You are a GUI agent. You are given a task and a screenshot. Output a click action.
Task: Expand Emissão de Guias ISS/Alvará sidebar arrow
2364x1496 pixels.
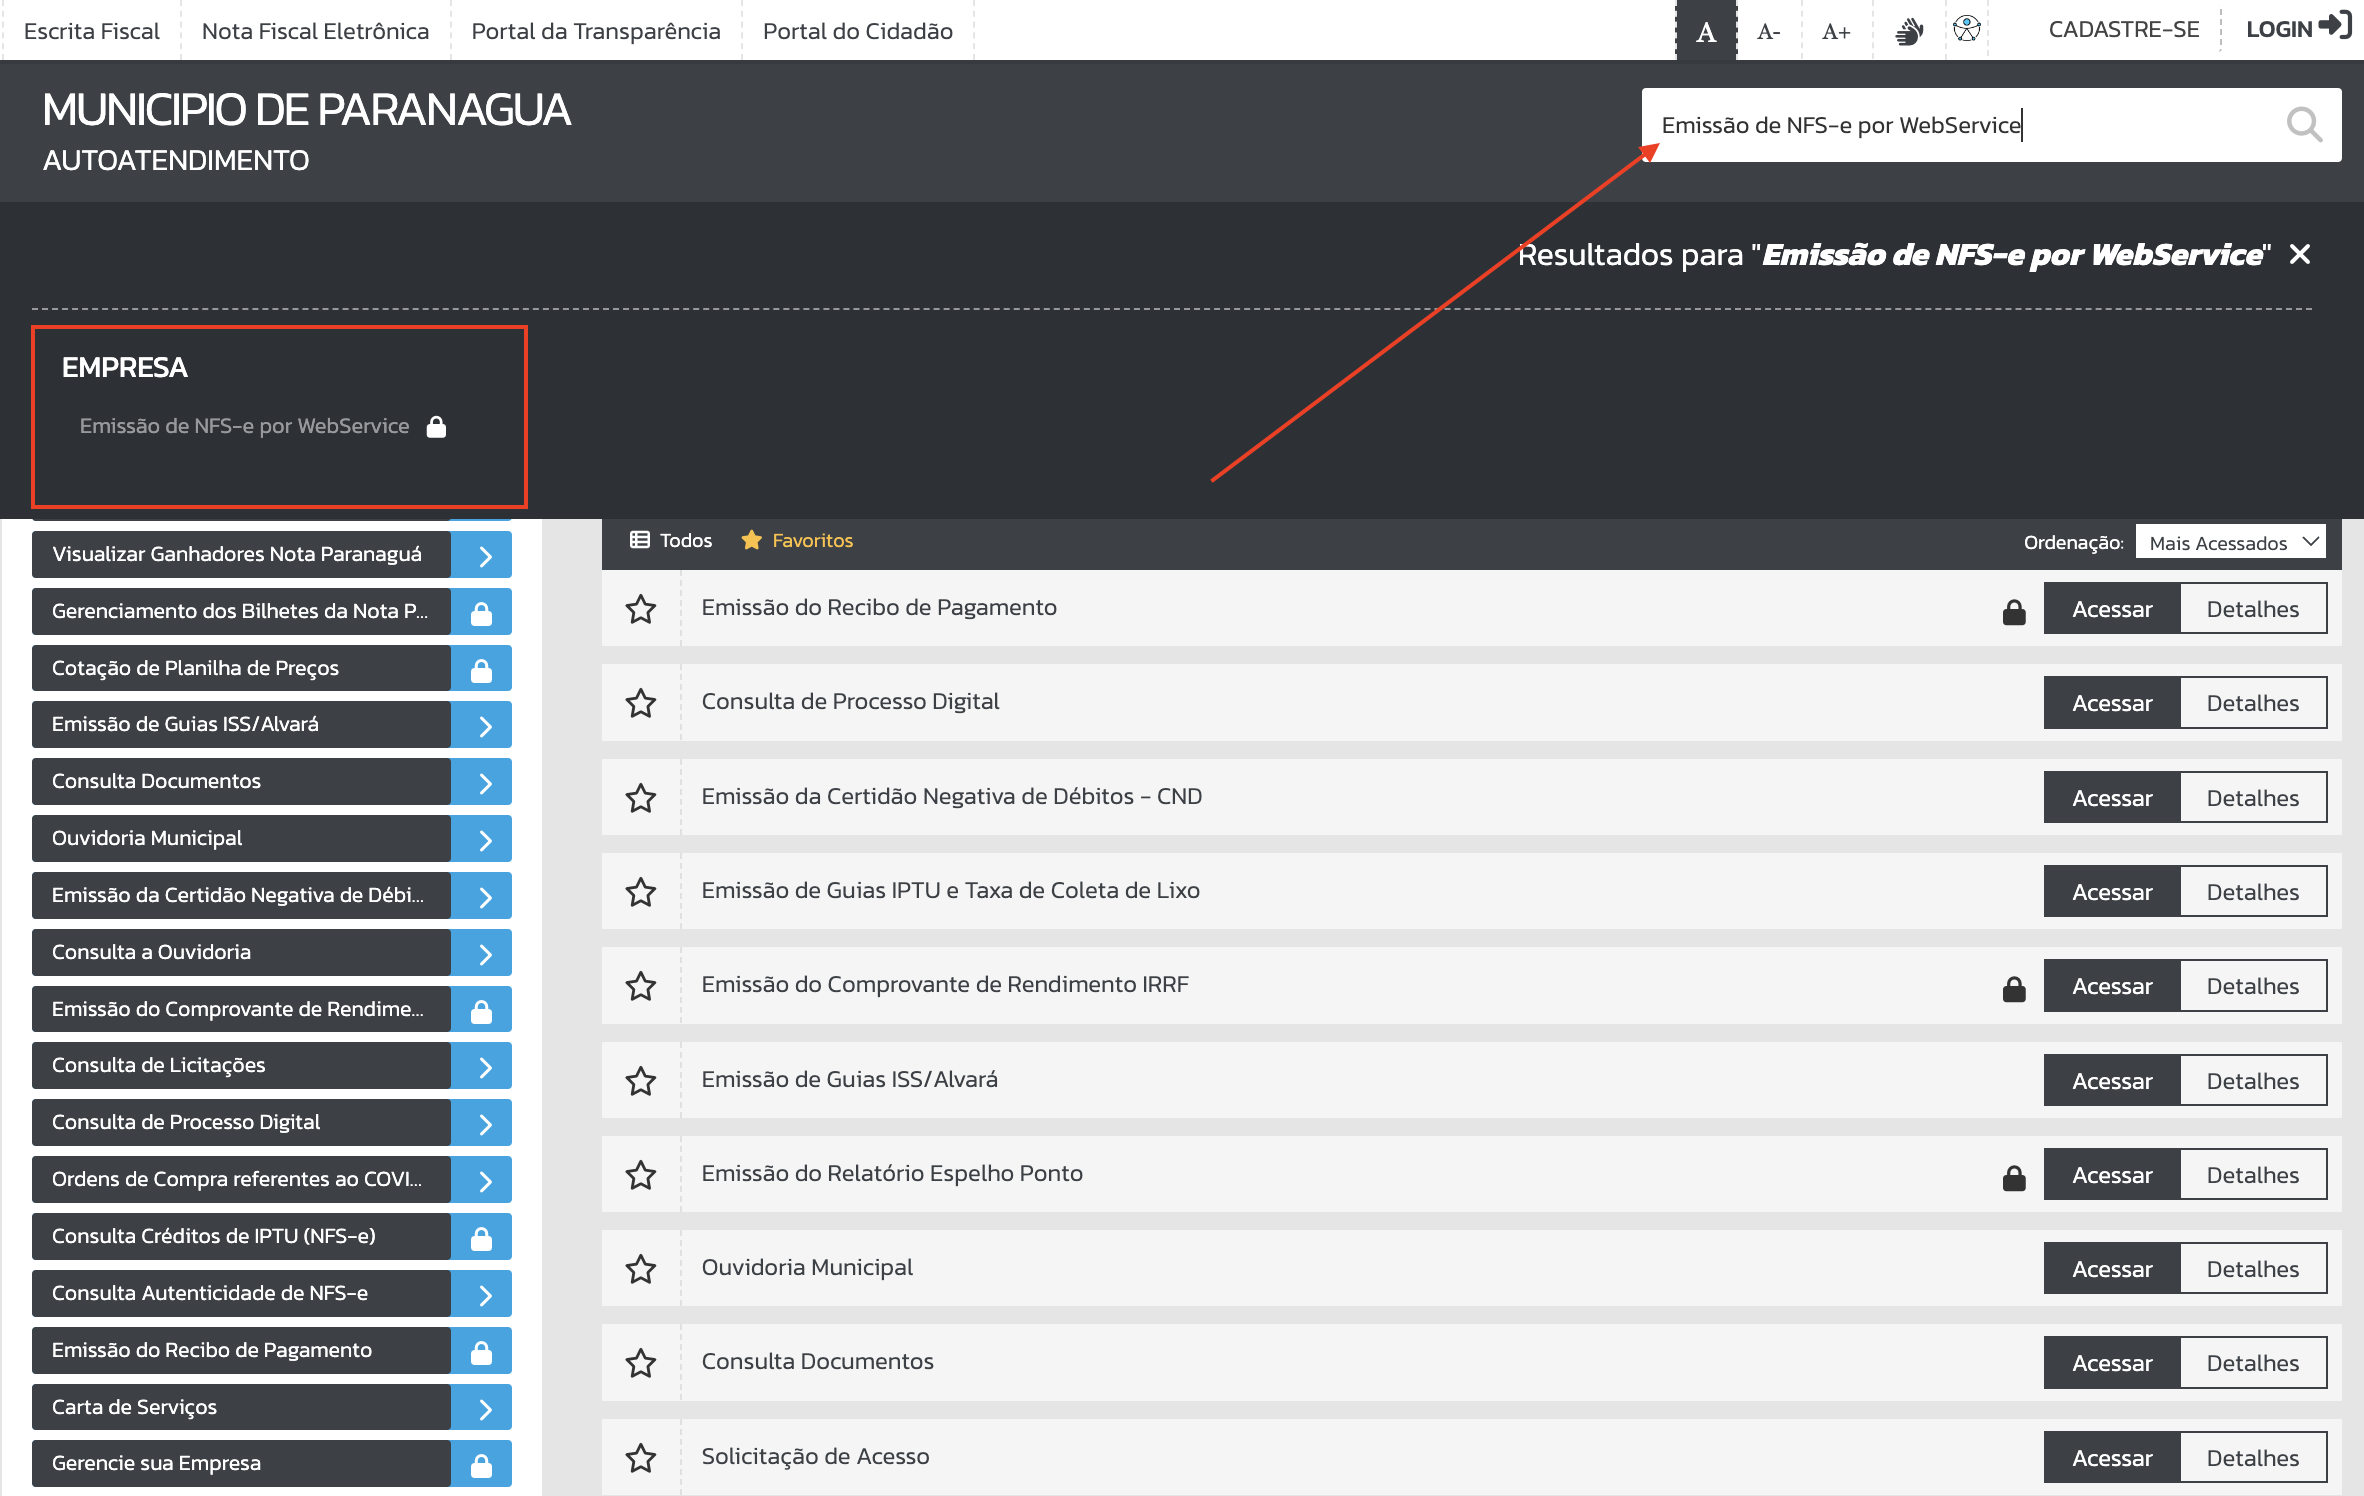[484, 725]
